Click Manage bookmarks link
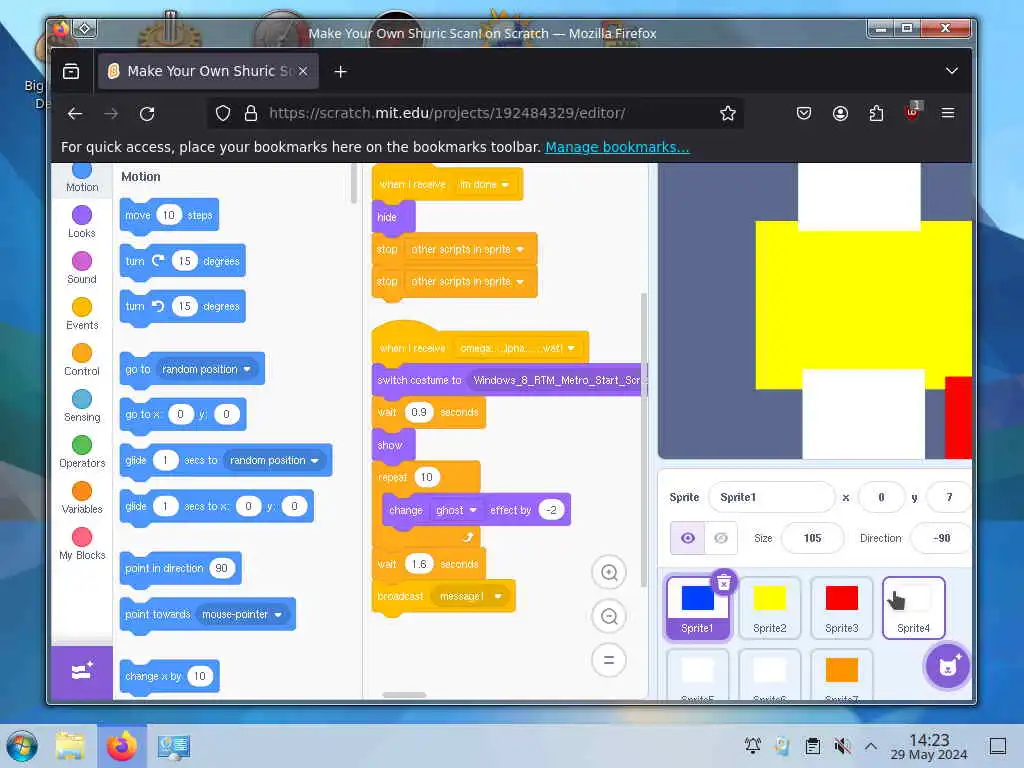The image size is (1024, 768). click(617, 147)
